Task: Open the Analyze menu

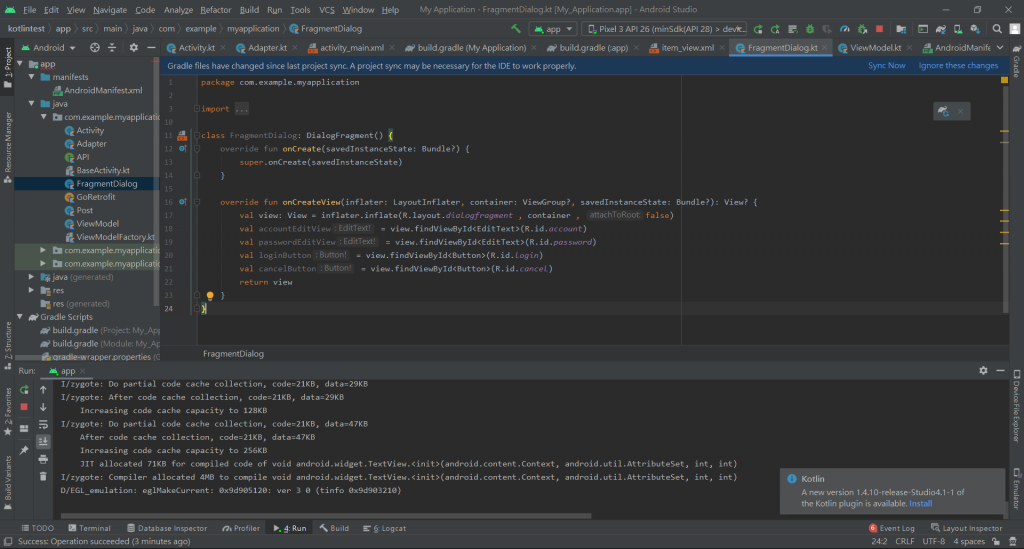Action: click(178, 10)
